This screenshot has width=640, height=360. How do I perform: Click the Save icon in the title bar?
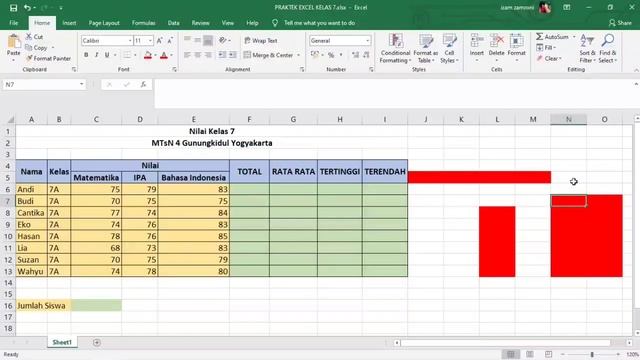coord(13,8)
